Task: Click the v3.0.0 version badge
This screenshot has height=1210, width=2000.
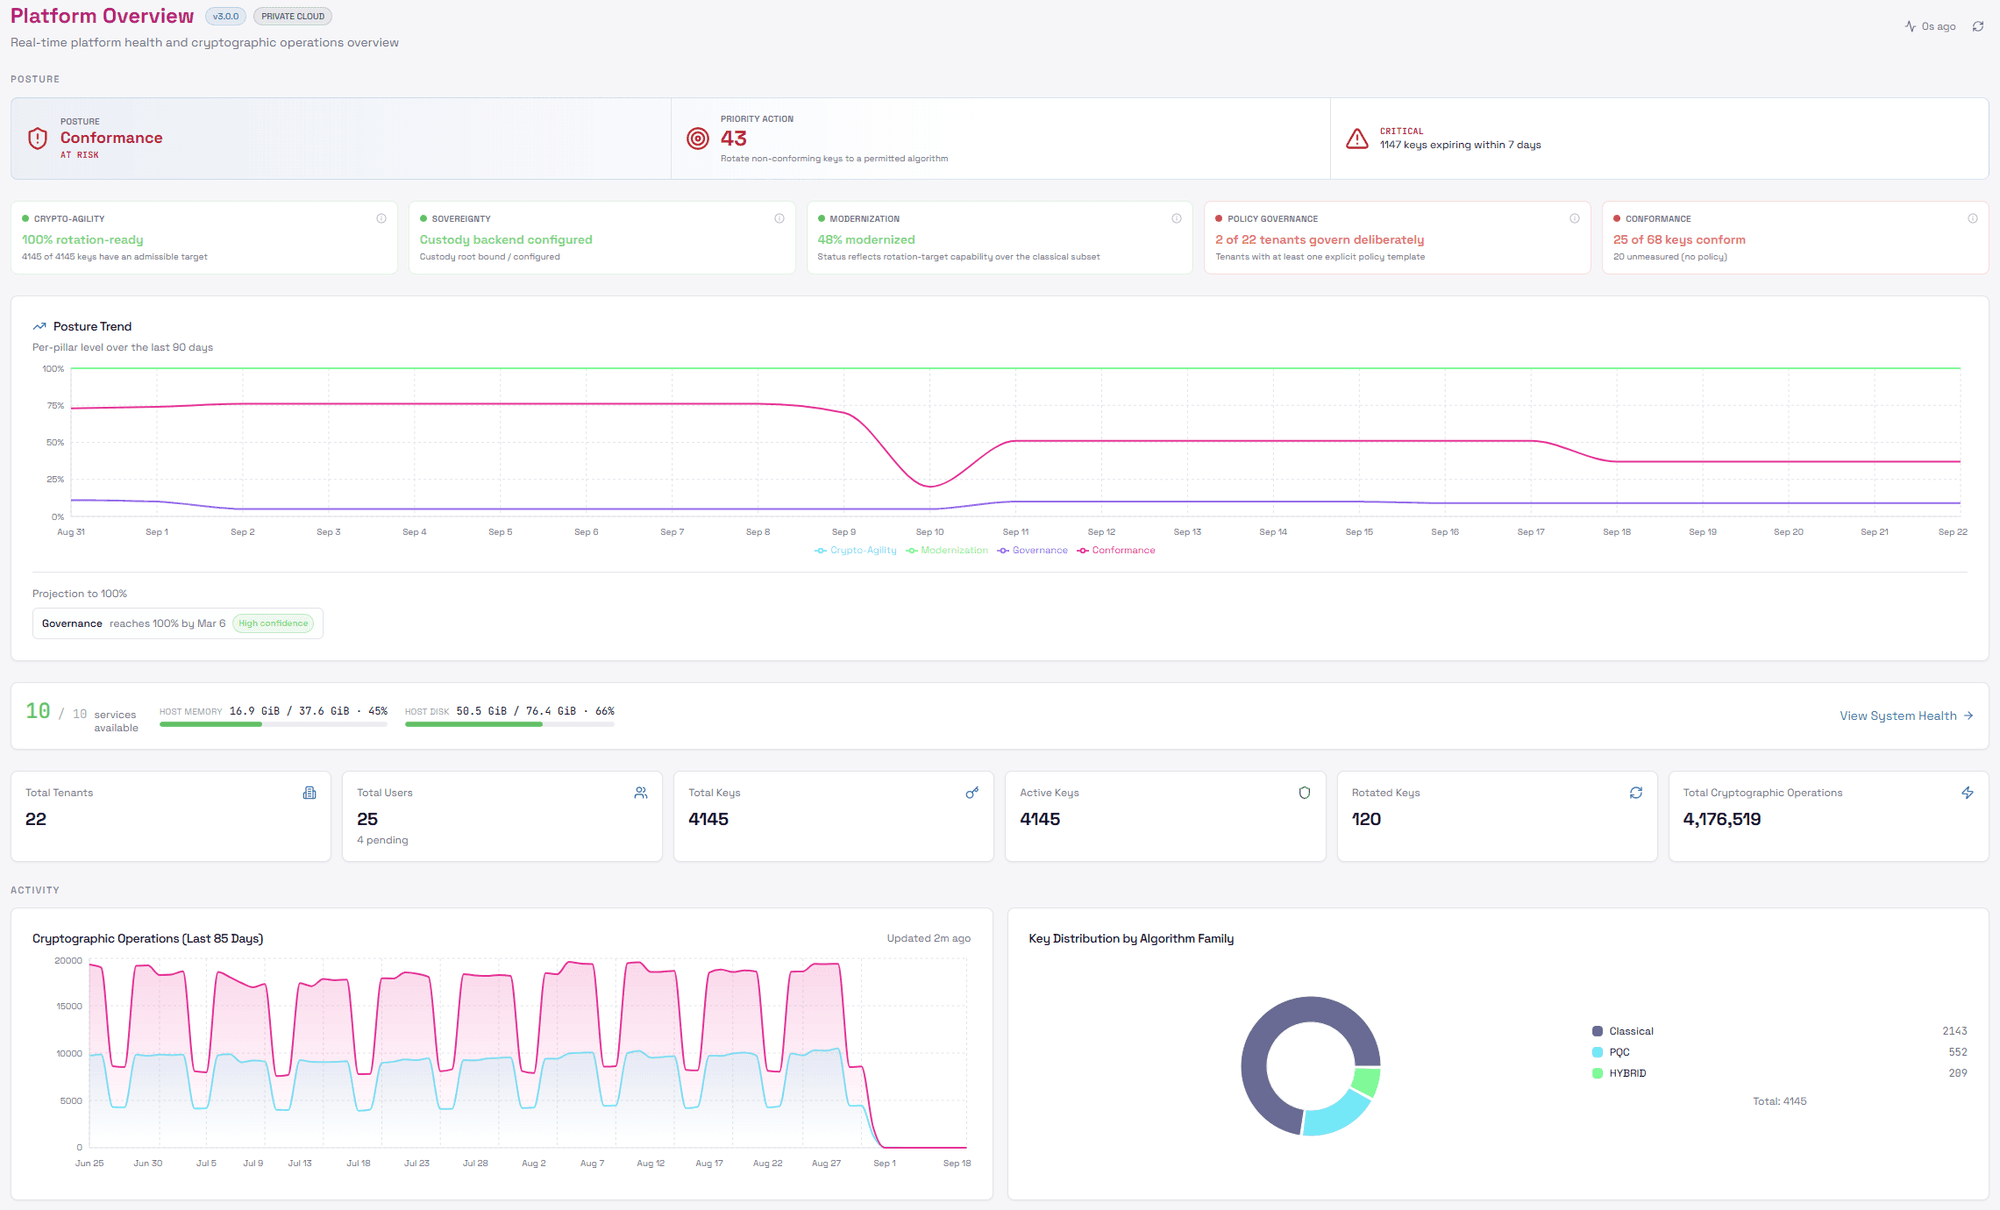Action: point(226,16)
